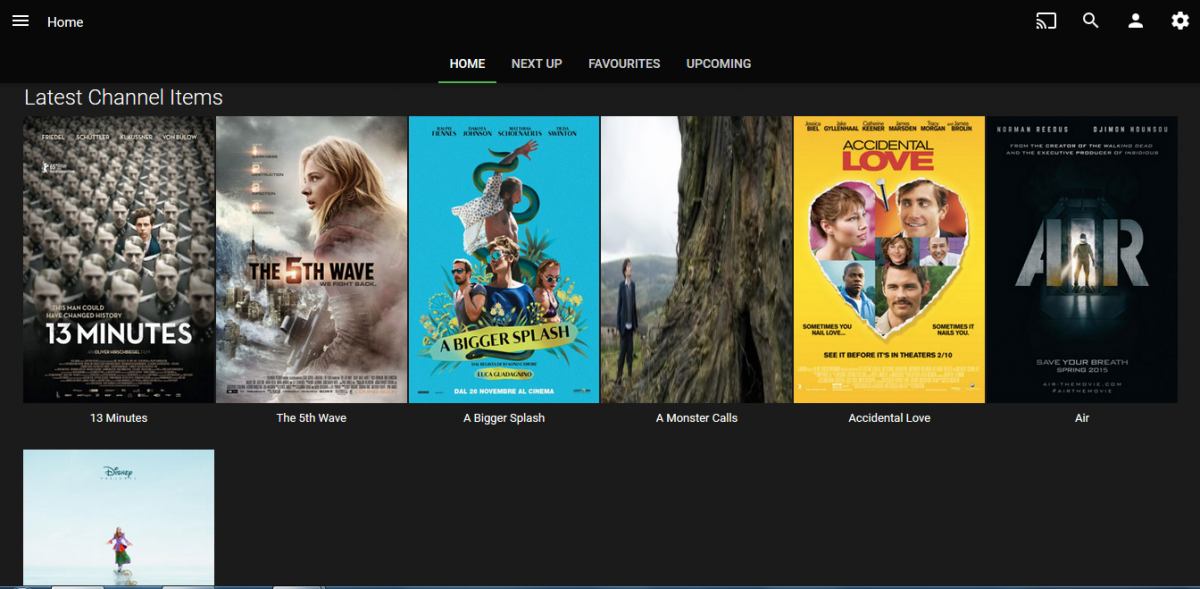Viewport: 1200px width, 589px height.
Task: Click the 'A Bigger Splash' title text
Action: [504, 418]
